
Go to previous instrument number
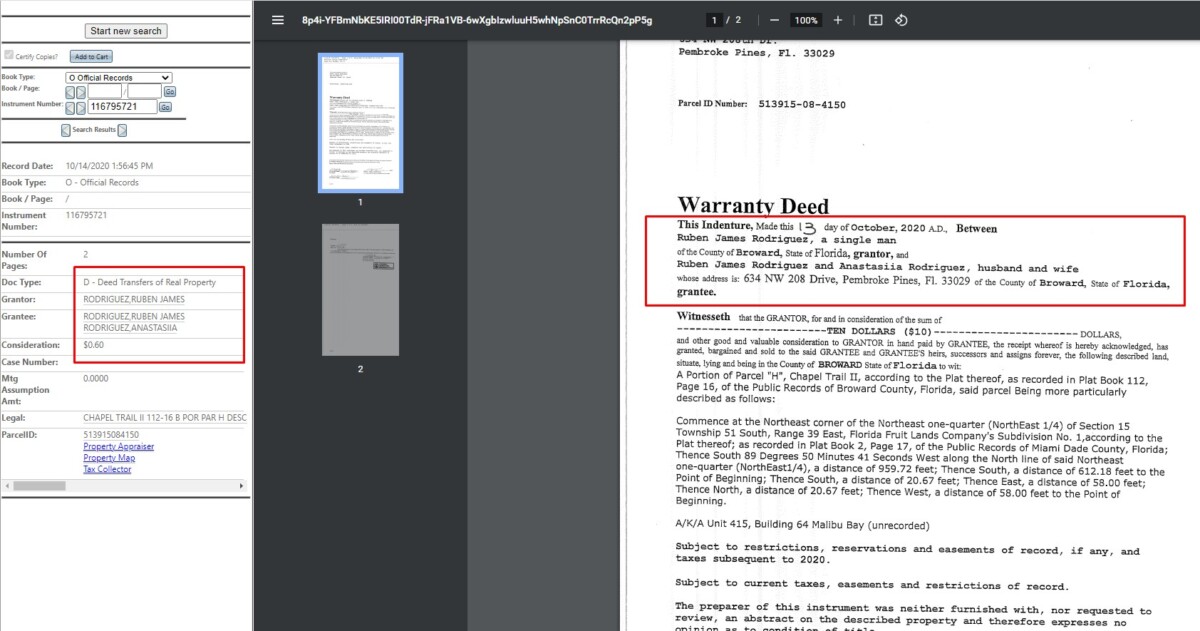pos(69,107)
